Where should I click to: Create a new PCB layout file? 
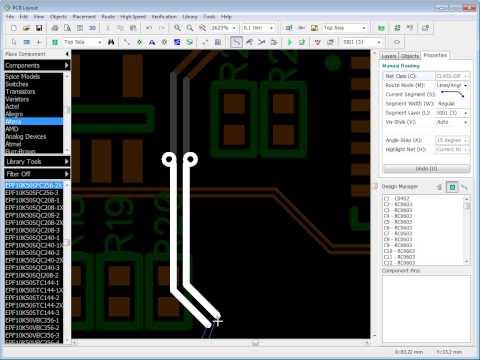coord(14,28)
